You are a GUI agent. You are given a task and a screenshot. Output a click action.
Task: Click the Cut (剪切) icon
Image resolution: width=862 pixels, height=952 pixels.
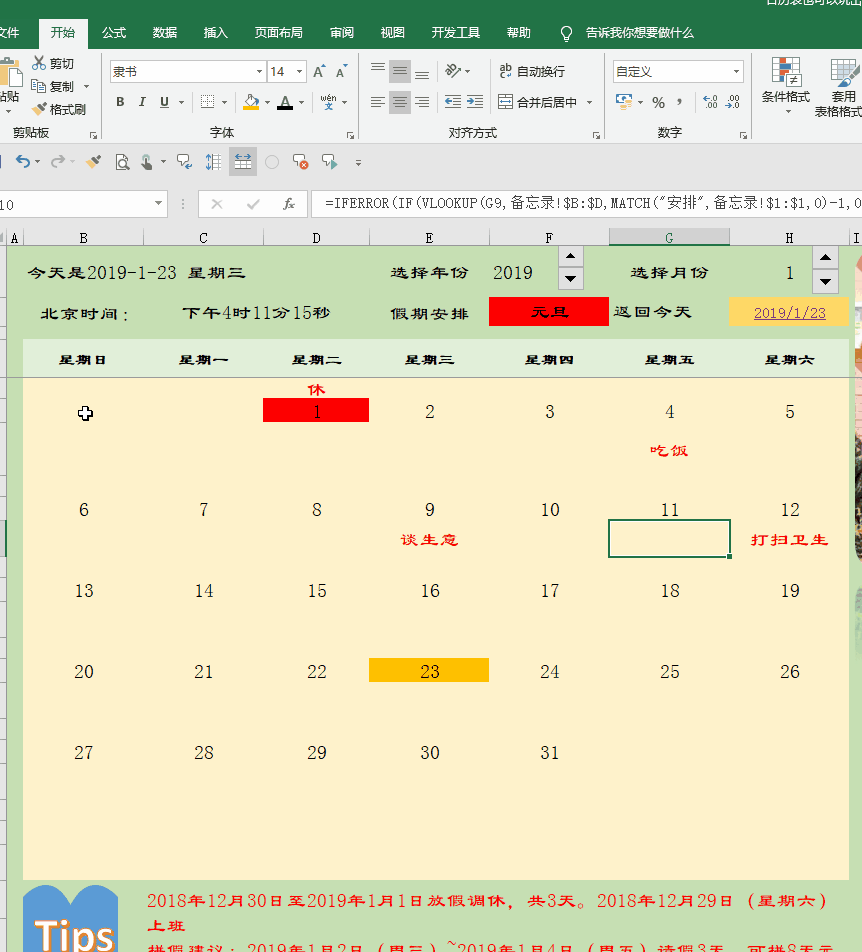click(39, 63)
